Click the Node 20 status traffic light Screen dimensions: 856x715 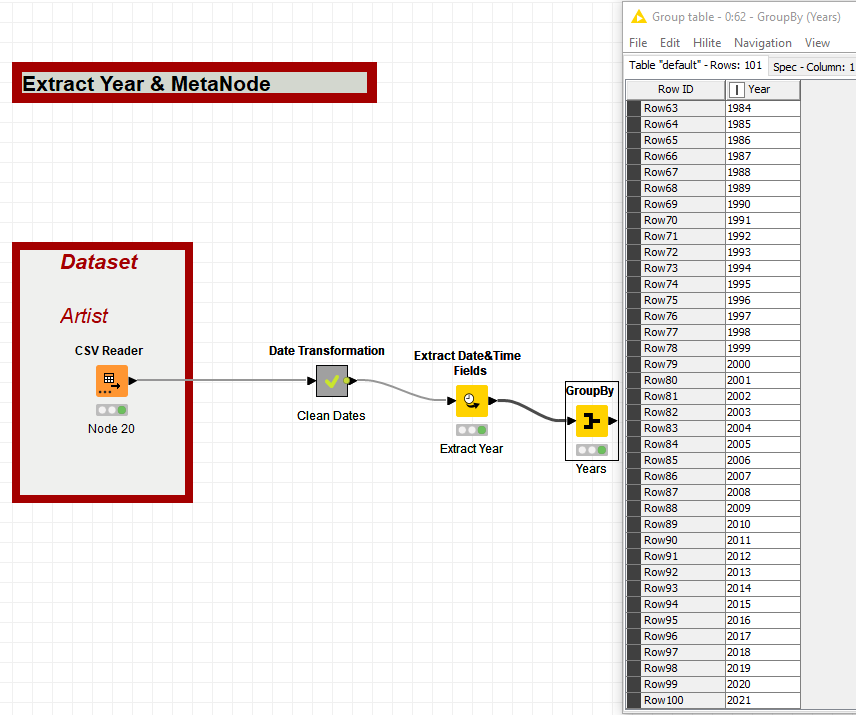pyautogui.click(x=112, y=410)
